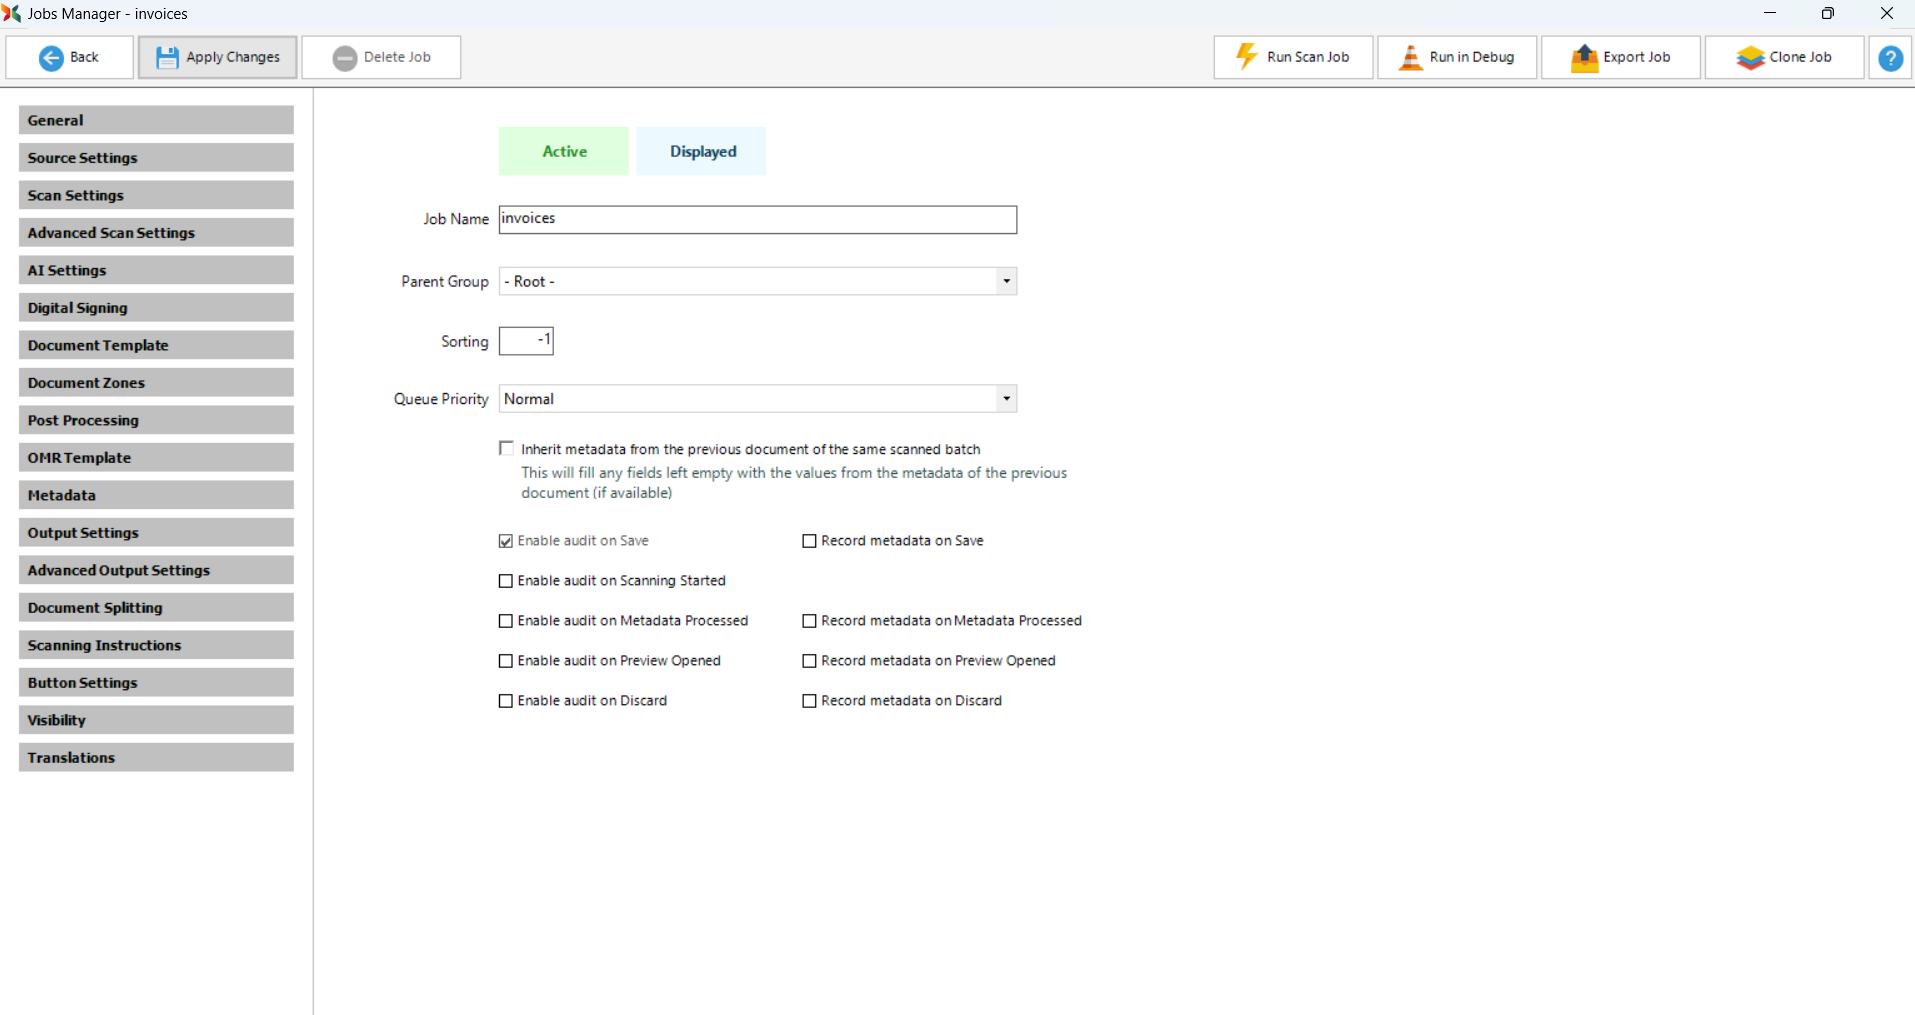Click the Run in Debug cone icon
Image resolution: width=1915 pixels, height=1015 pixels.
click(x=1410, y=57)
